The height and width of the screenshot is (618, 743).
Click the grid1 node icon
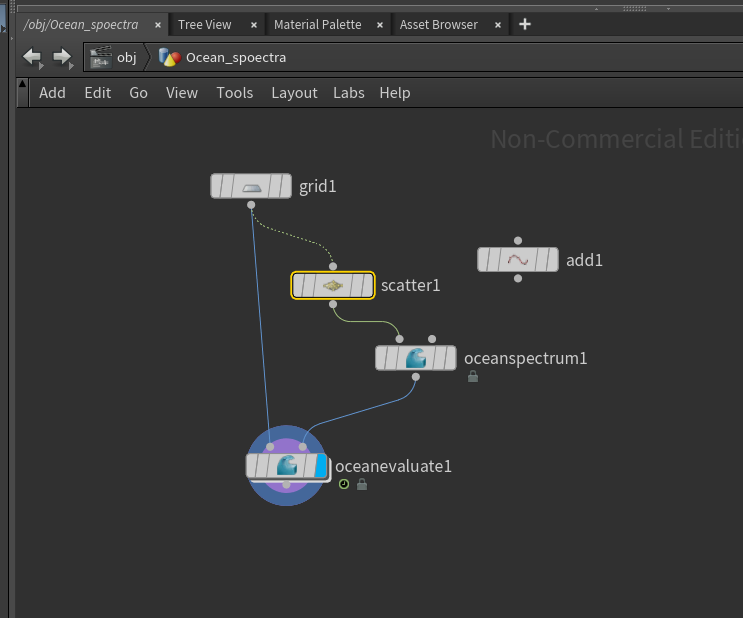point(252,187)
